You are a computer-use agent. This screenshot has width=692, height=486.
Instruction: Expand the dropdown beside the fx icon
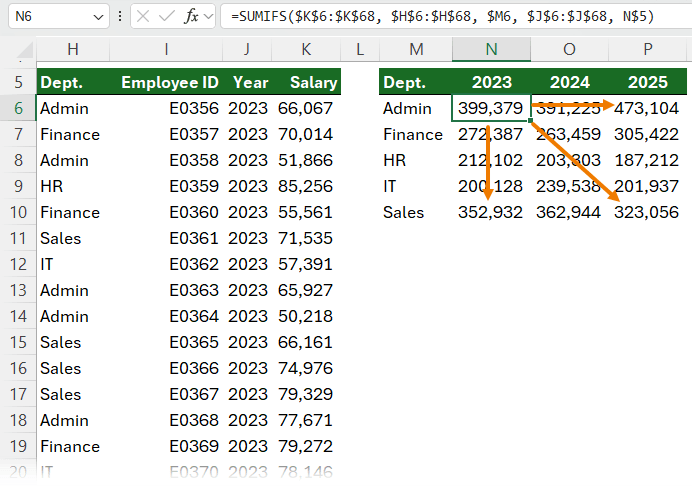(x=209, y=17)
